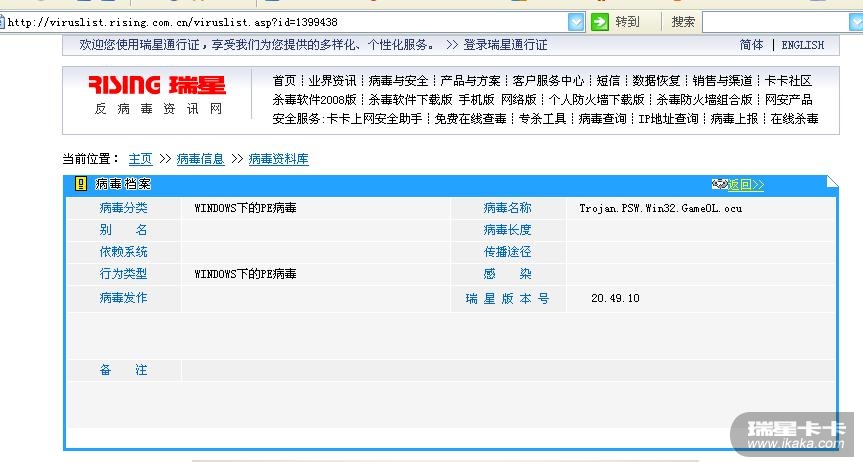The height and width of the screenshot is (462, 863).
Task: Open the 卡卡社区 menu item
Action: pos(788,81)
